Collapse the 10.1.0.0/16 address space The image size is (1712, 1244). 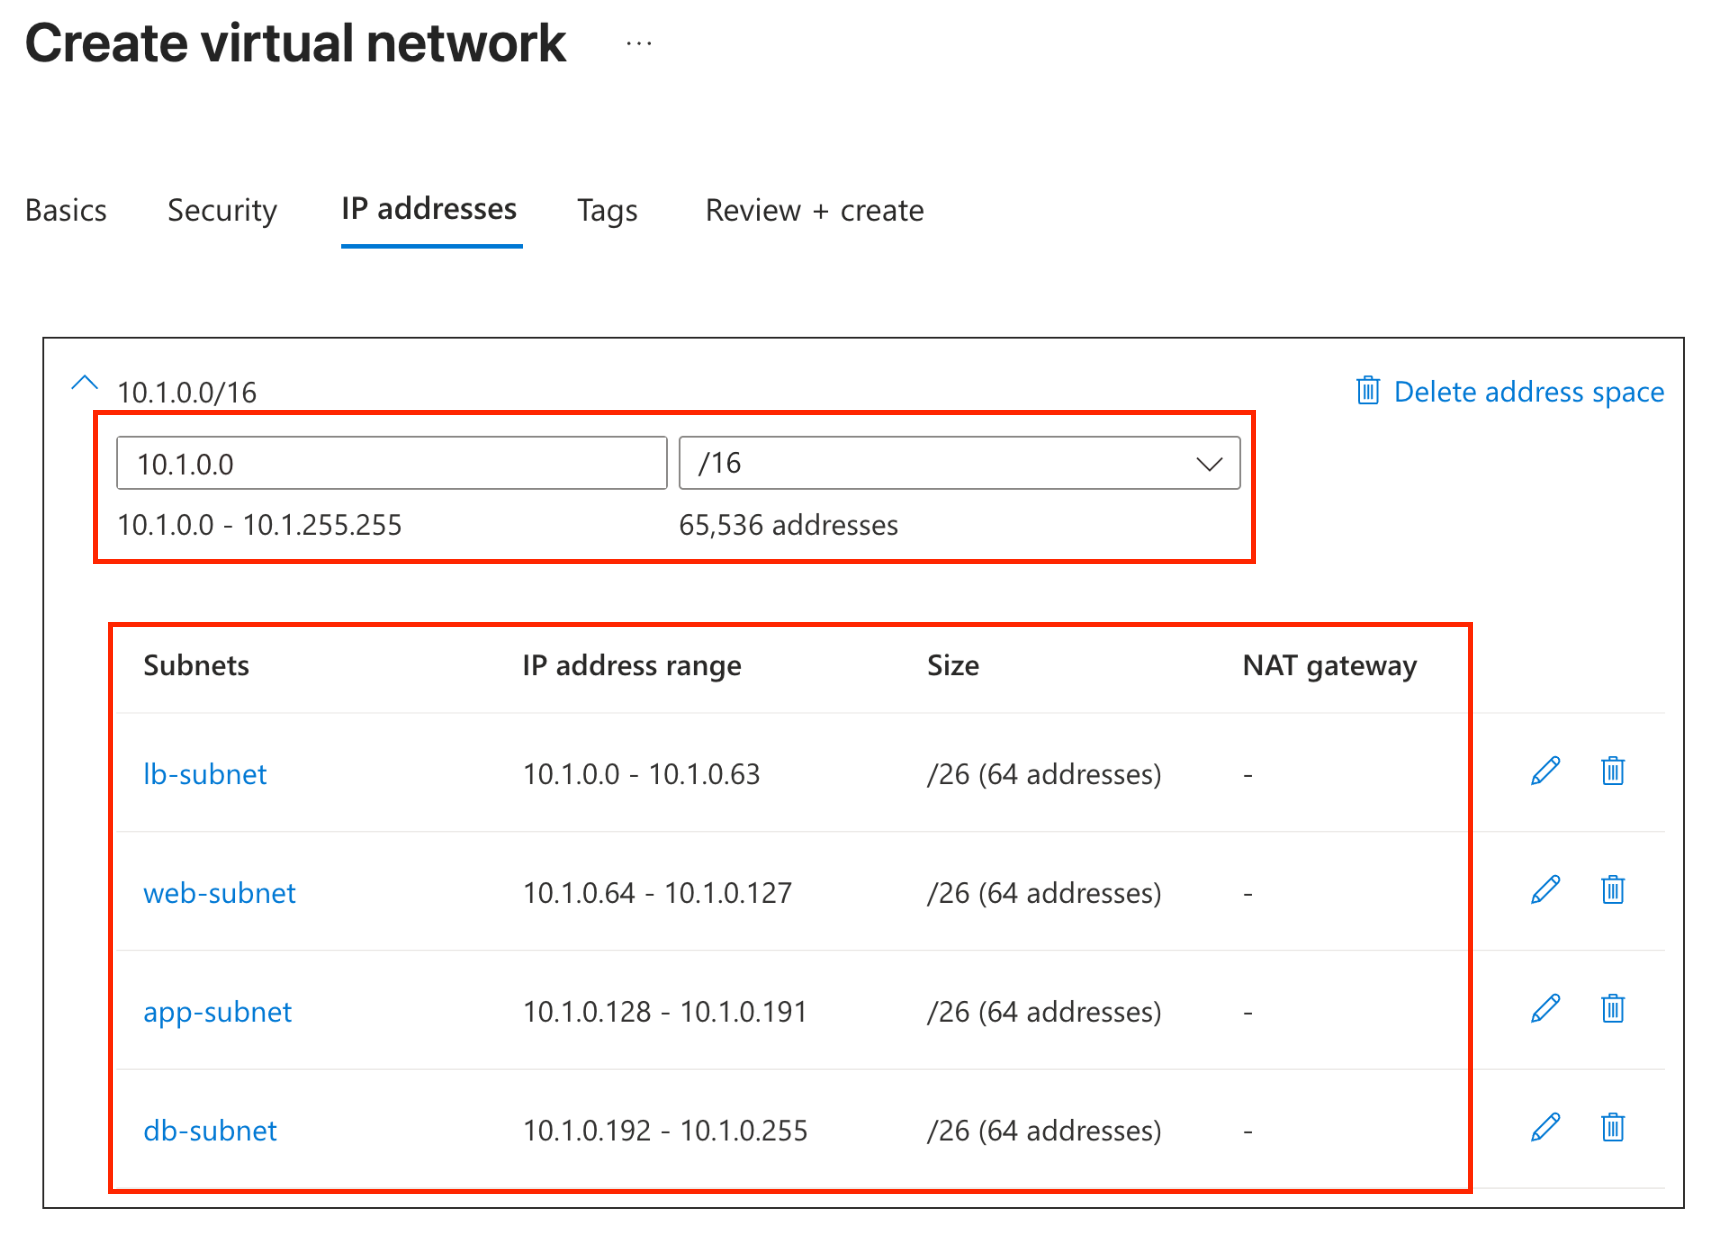click(85, 383)
